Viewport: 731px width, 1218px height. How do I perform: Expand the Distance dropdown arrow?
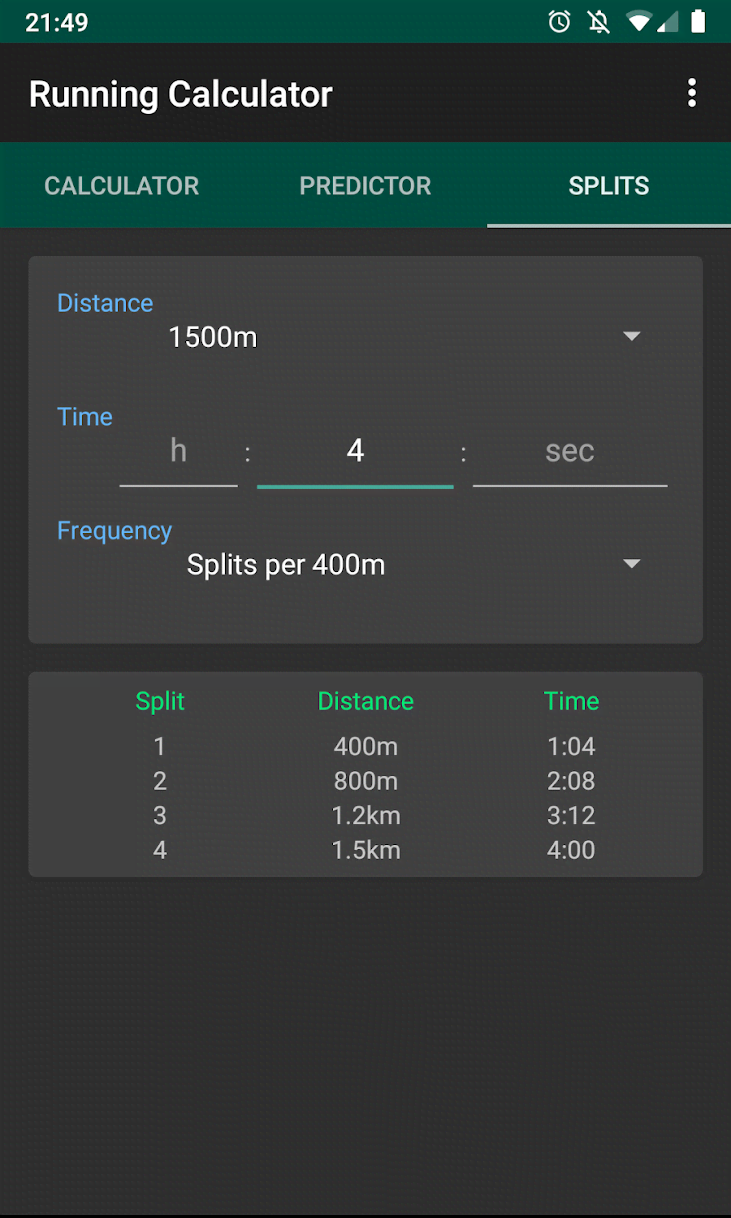coord(631,337)
